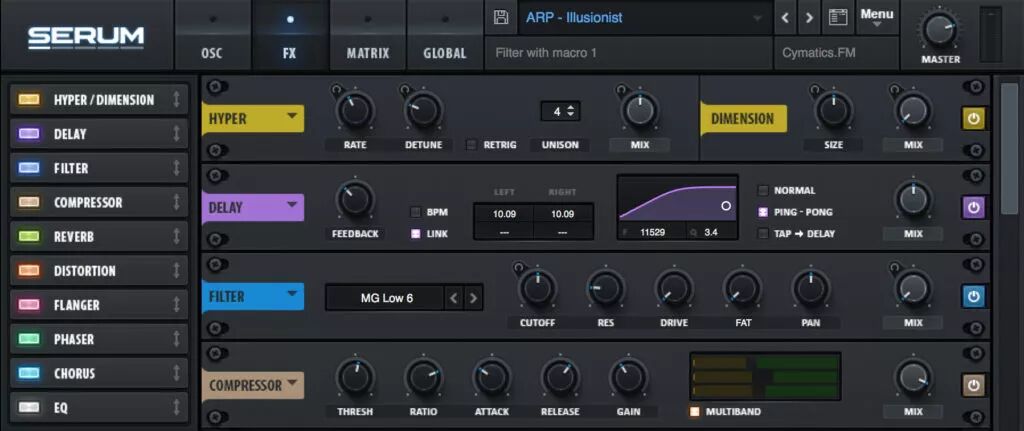Open the Hyper effect dropdown arrow
Screen dimensions: 1024x431
[x=292, y=116]
